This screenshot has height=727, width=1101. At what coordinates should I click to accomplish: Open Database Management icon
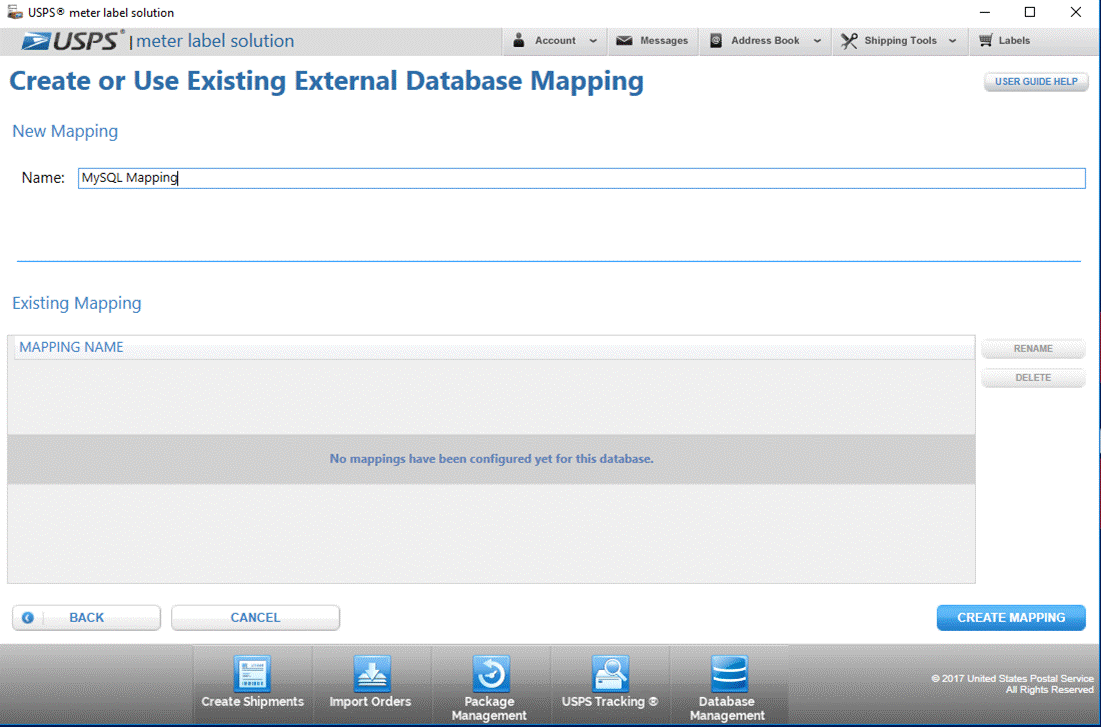tap(729, 674)
